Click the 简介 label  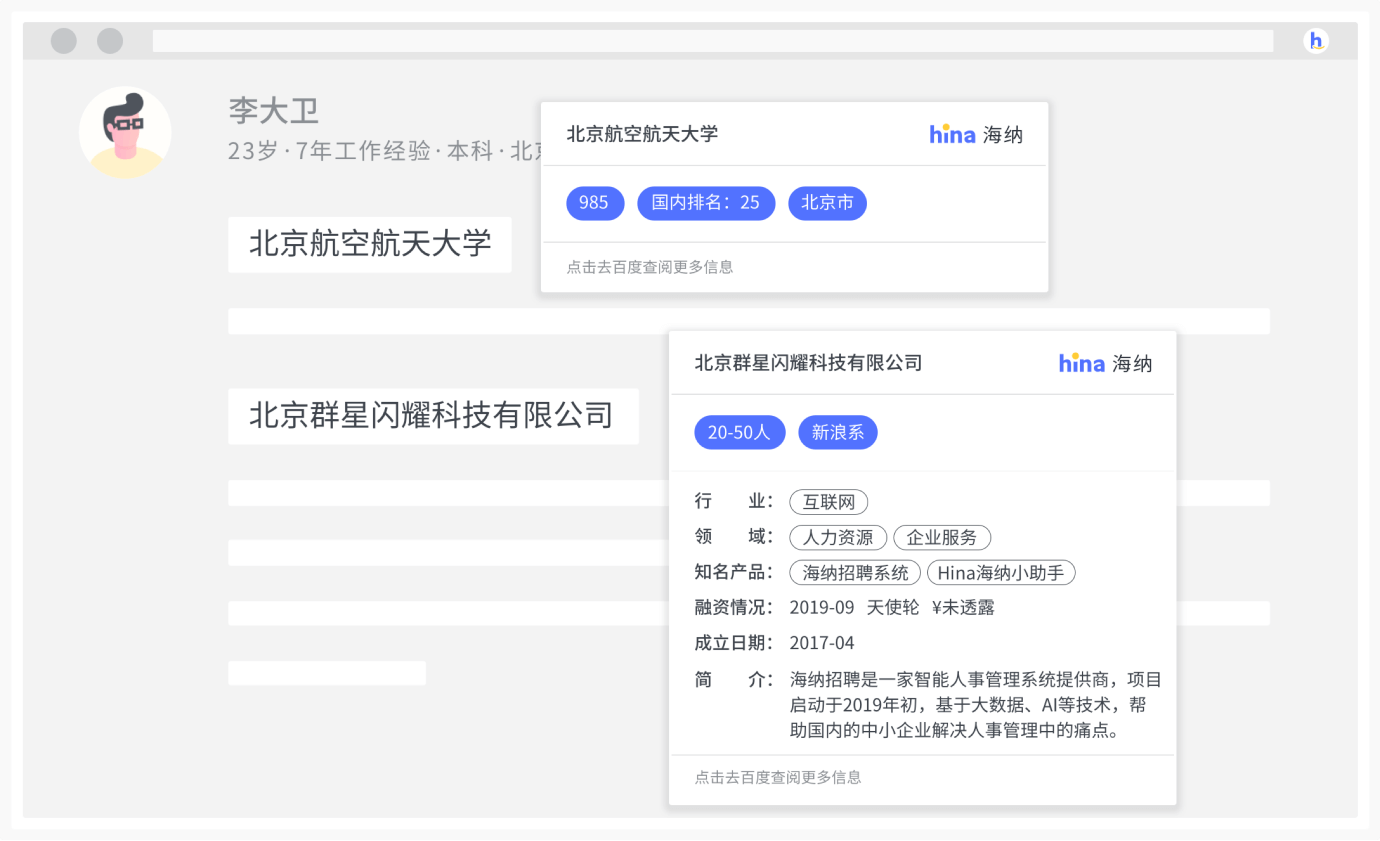click(734, 680)
